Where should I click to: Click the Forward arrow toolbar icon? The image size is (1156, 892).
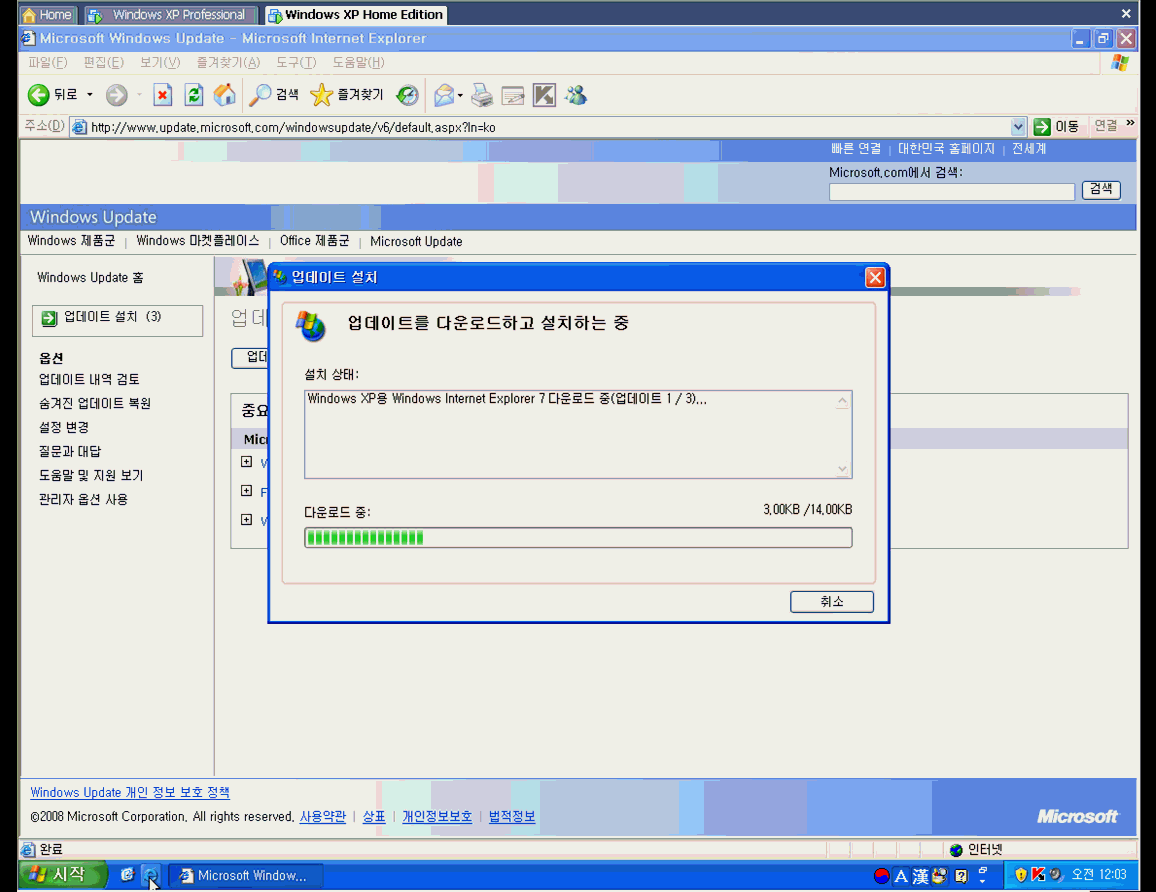click(x=116, y=94)
